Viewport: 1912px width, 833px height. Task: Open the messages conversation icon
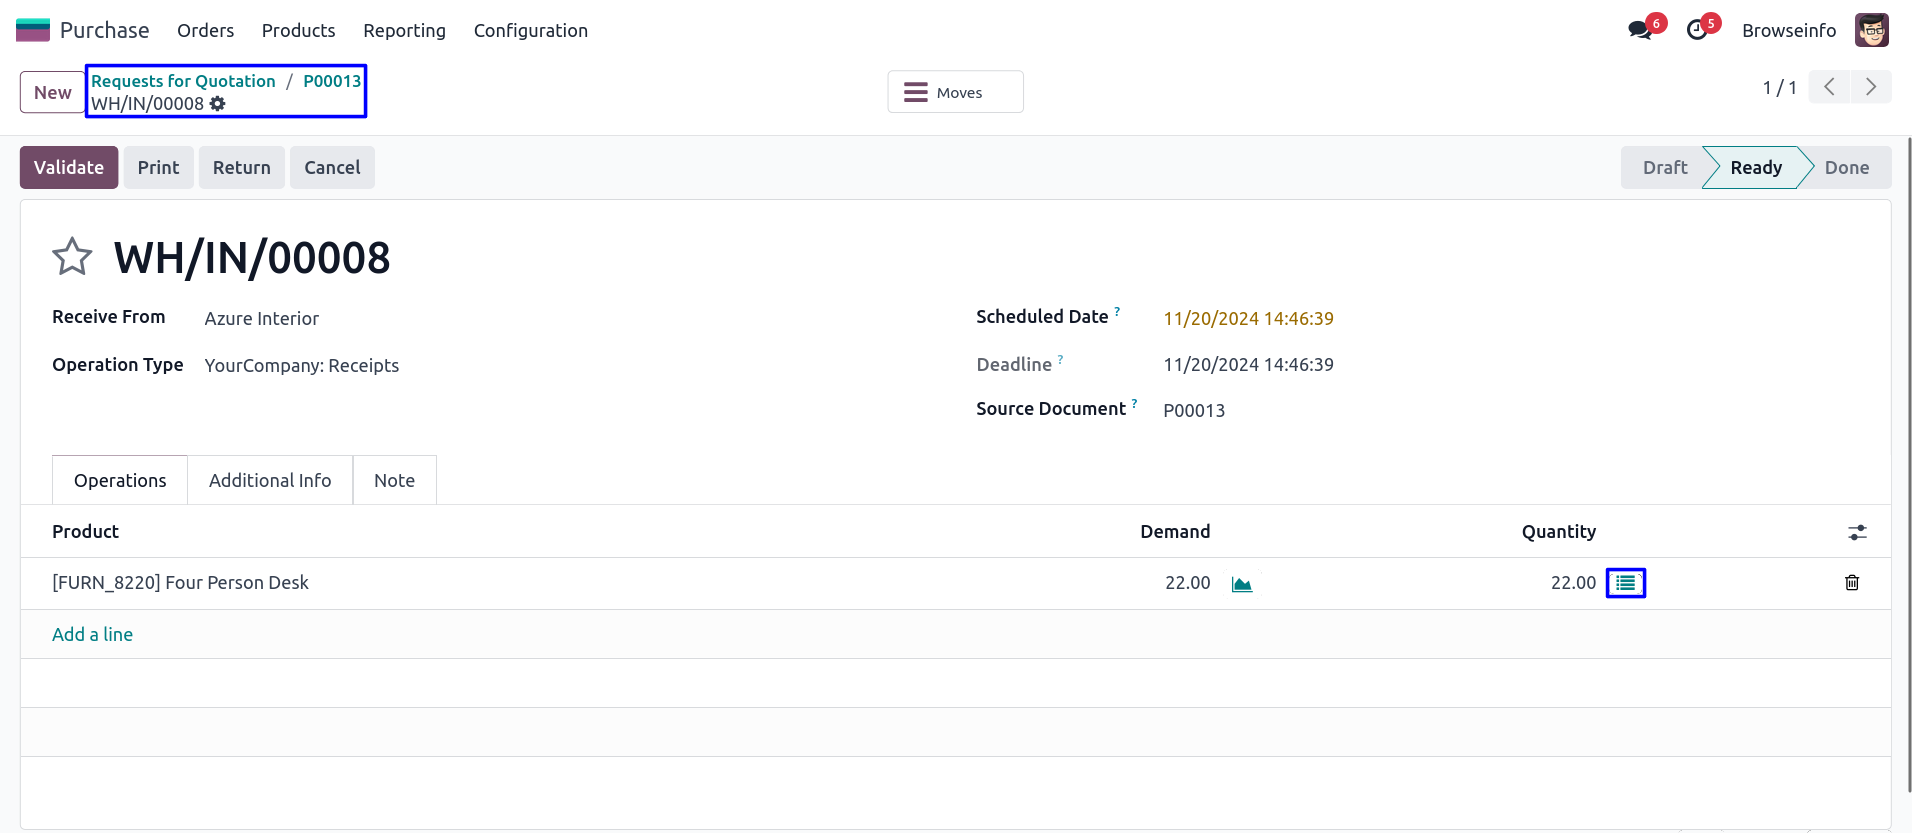(1640, 30)
